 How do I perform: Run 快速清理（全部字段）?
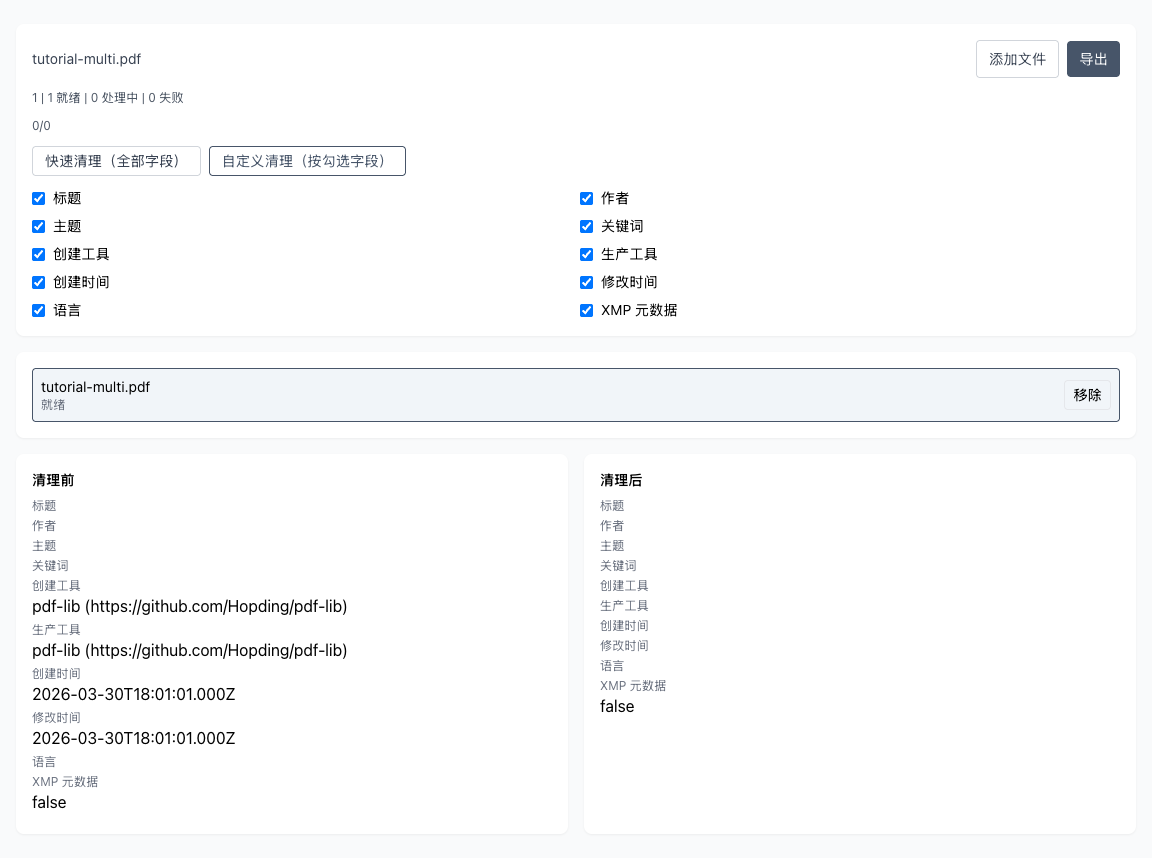[x=116, y=160]
